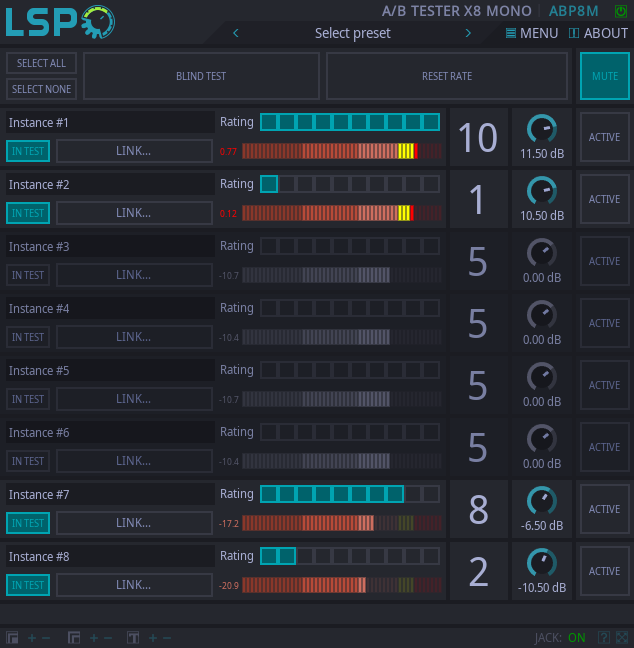634x648 pixels.
Task: Open the MENU
Action: click(x=532, y=33)
